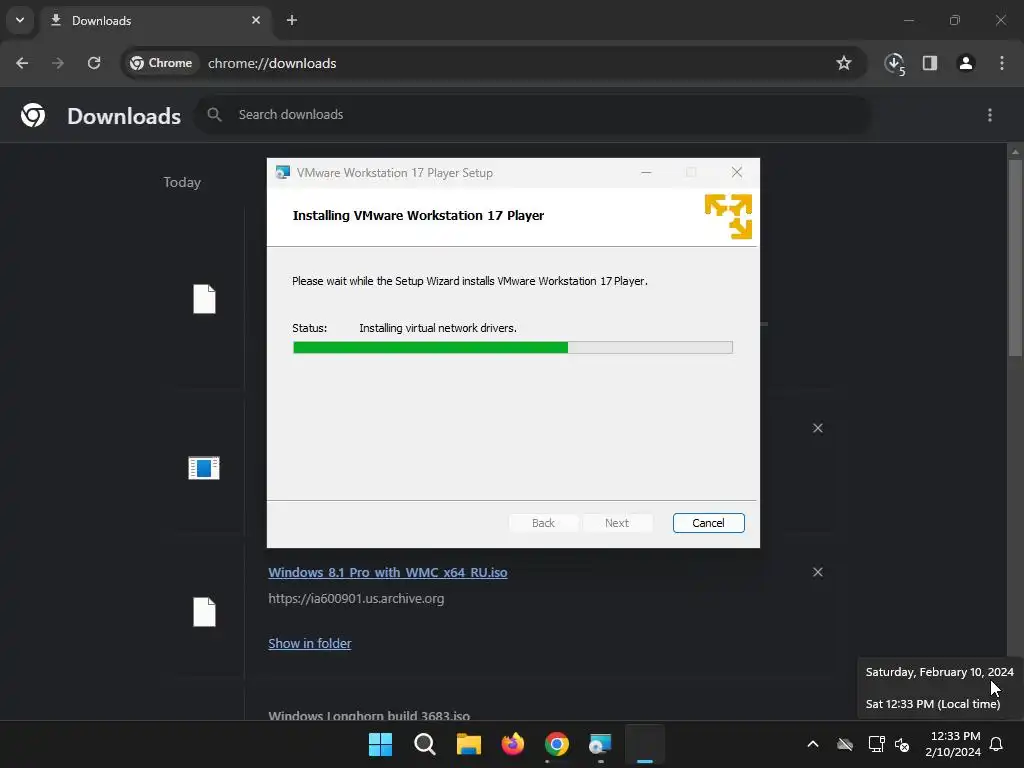Image resolution: width=1024 pixels, height=768 pixels.
Task: Show hidden system tray icons
Action: click(x=812, y=744)
